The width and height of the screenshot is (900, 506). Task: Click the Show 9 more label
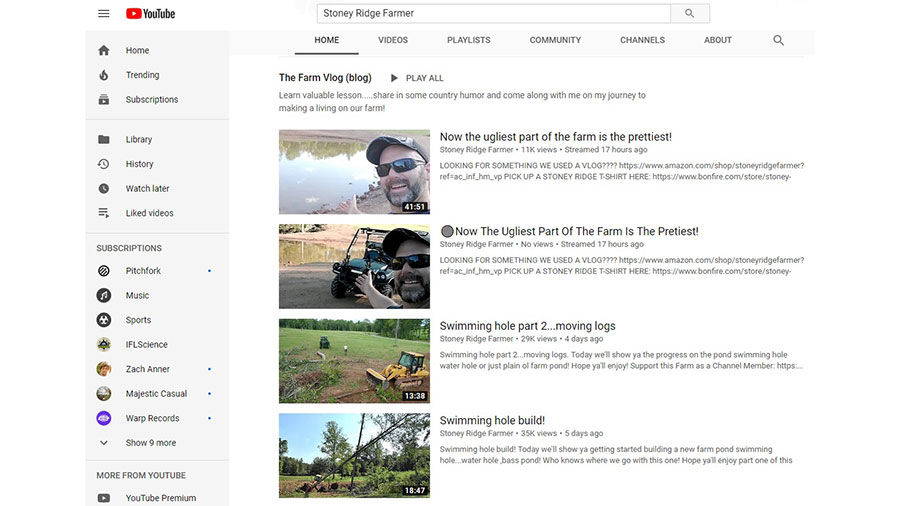pos(151,443)
